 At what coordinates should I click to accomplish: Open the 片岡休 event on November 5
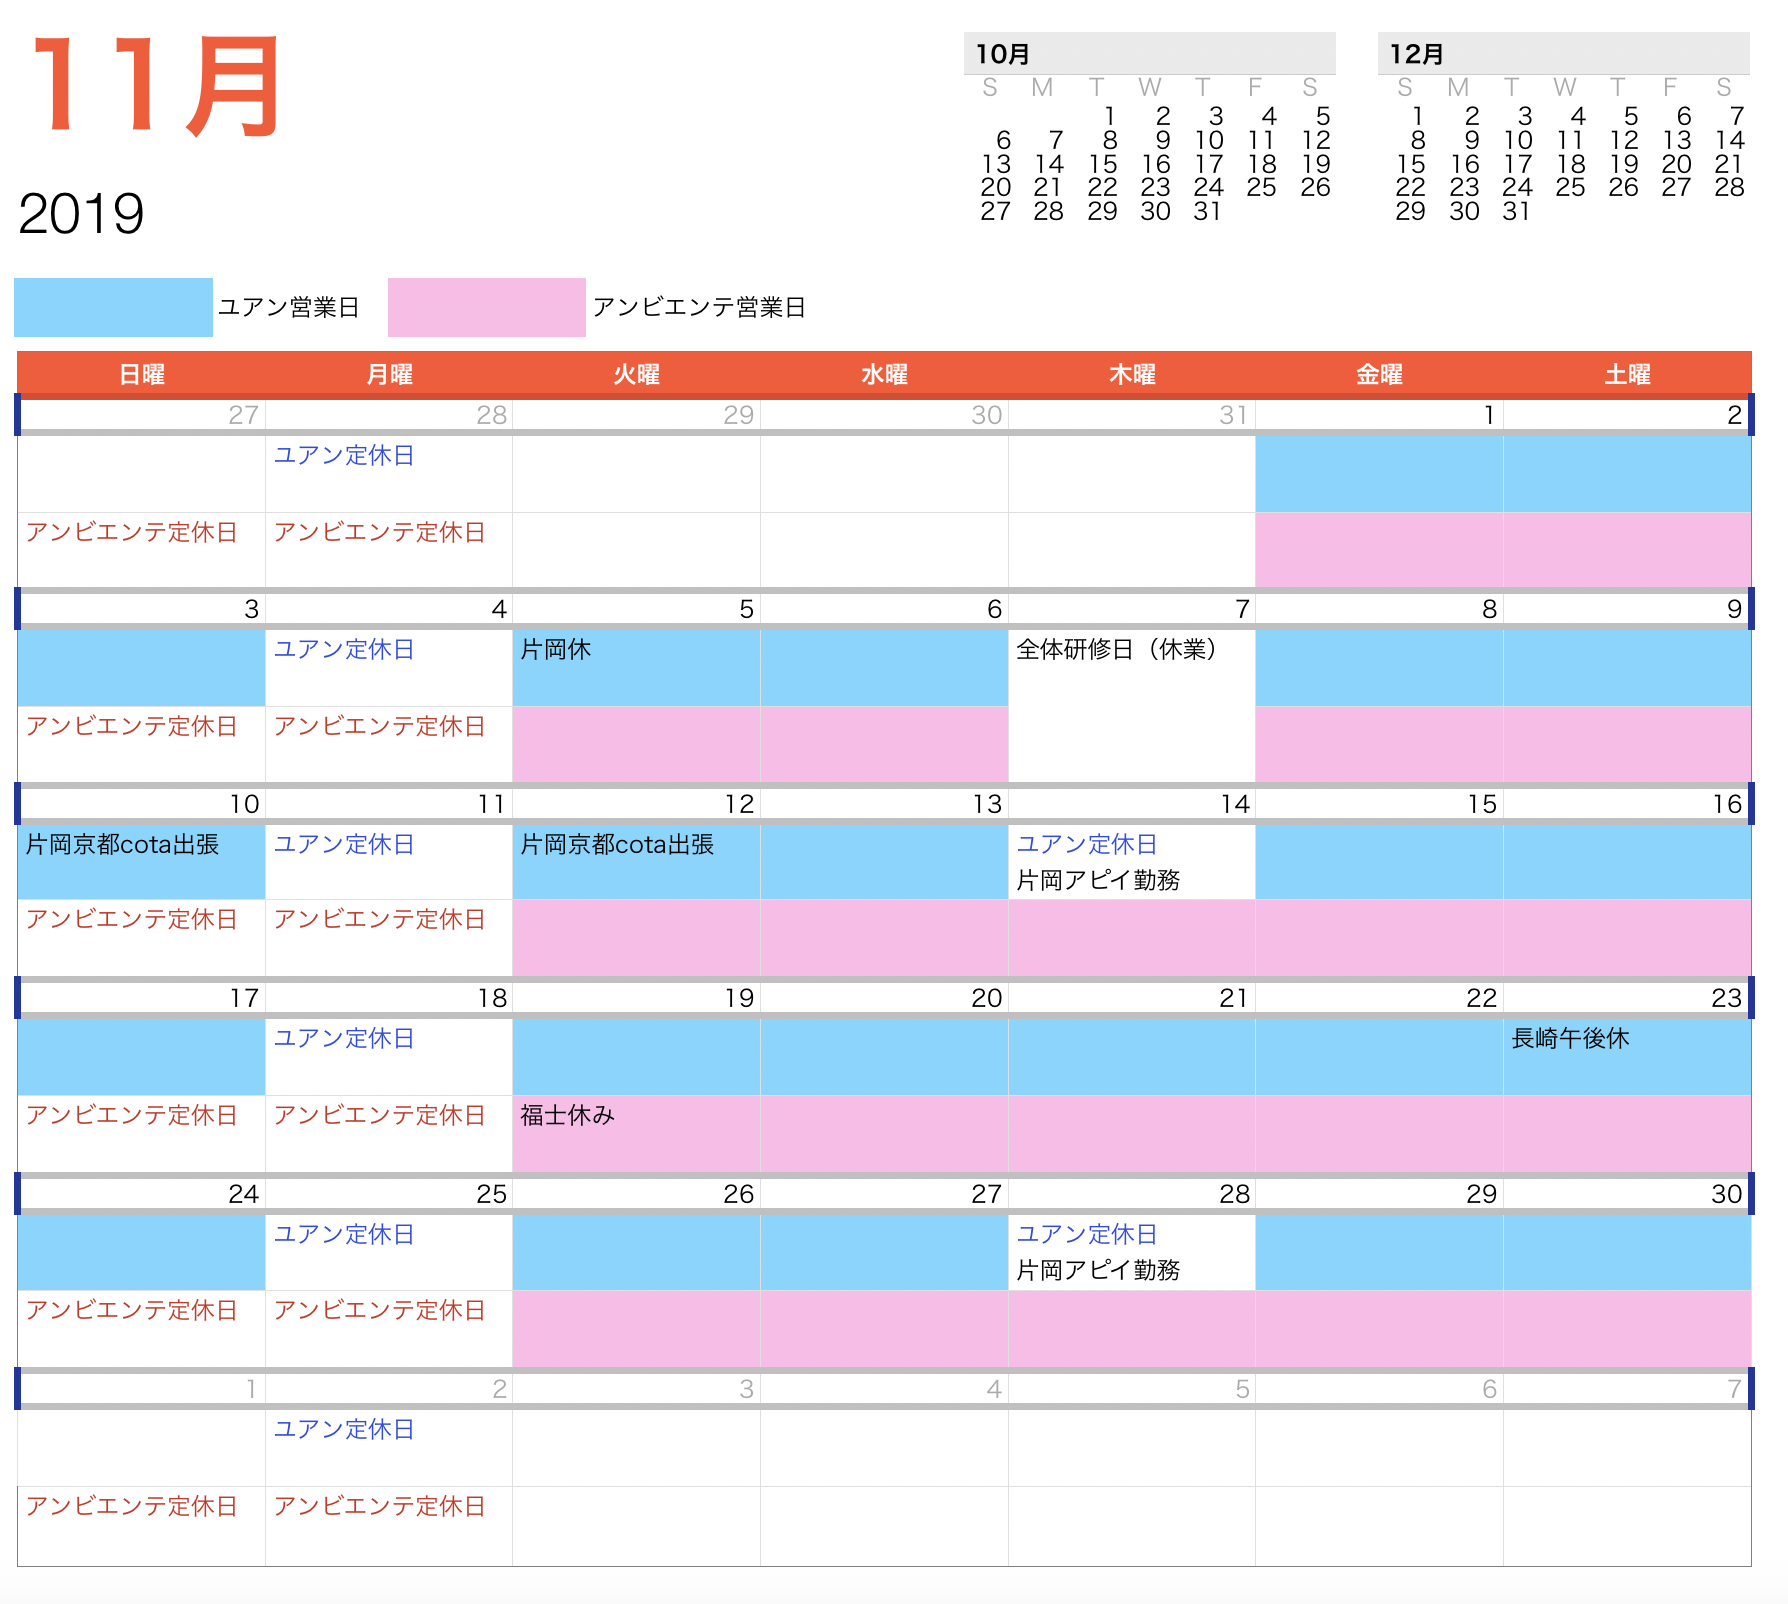[x=556, y=650]
